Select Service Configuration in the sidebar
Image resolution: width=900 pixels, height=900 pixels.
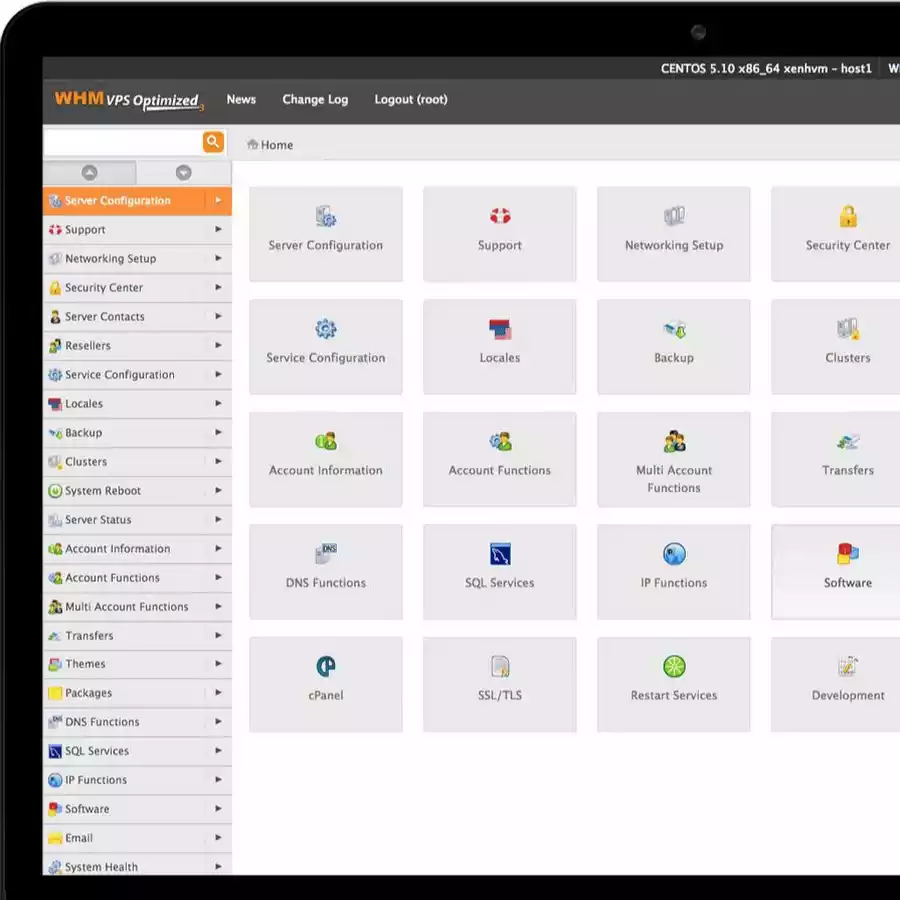(137, 374)
